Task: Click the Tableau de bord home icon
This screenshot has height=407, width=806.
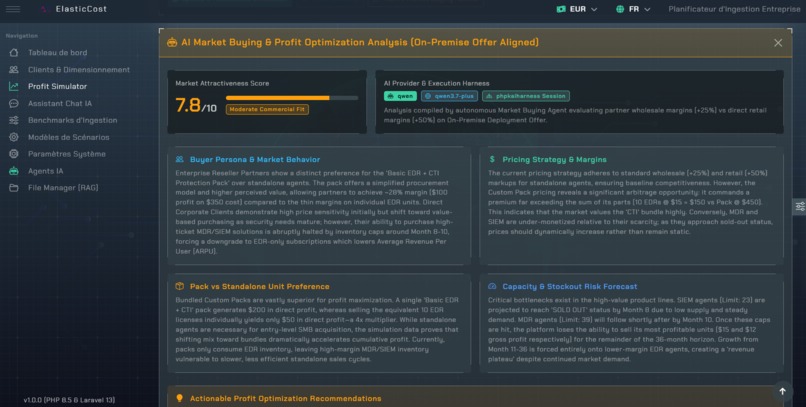Action: tap(14, 52)
